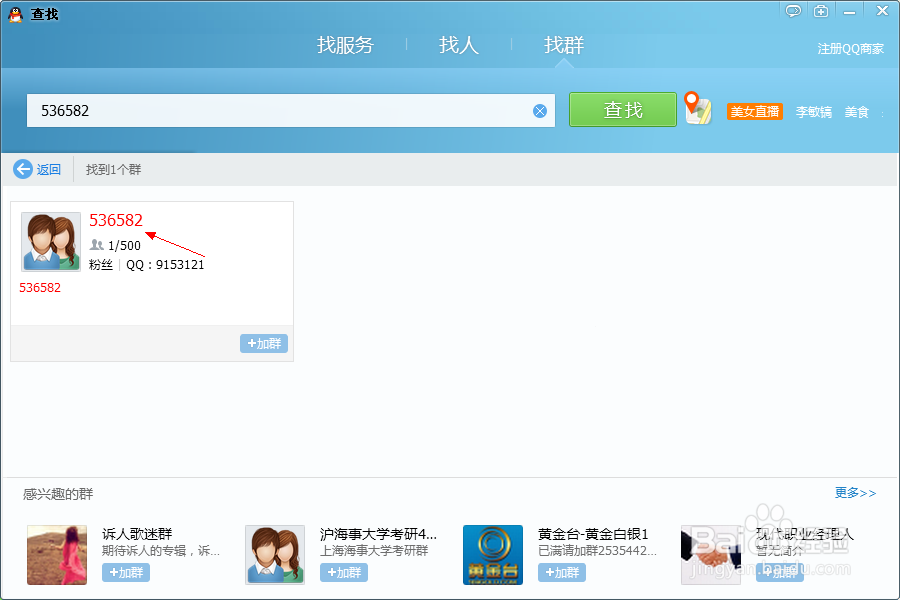Image resolution: width=900 pixels, height=600 pixels.
Task: Open the 沪海事大学考研4... group name
Action: coord(378,534)
